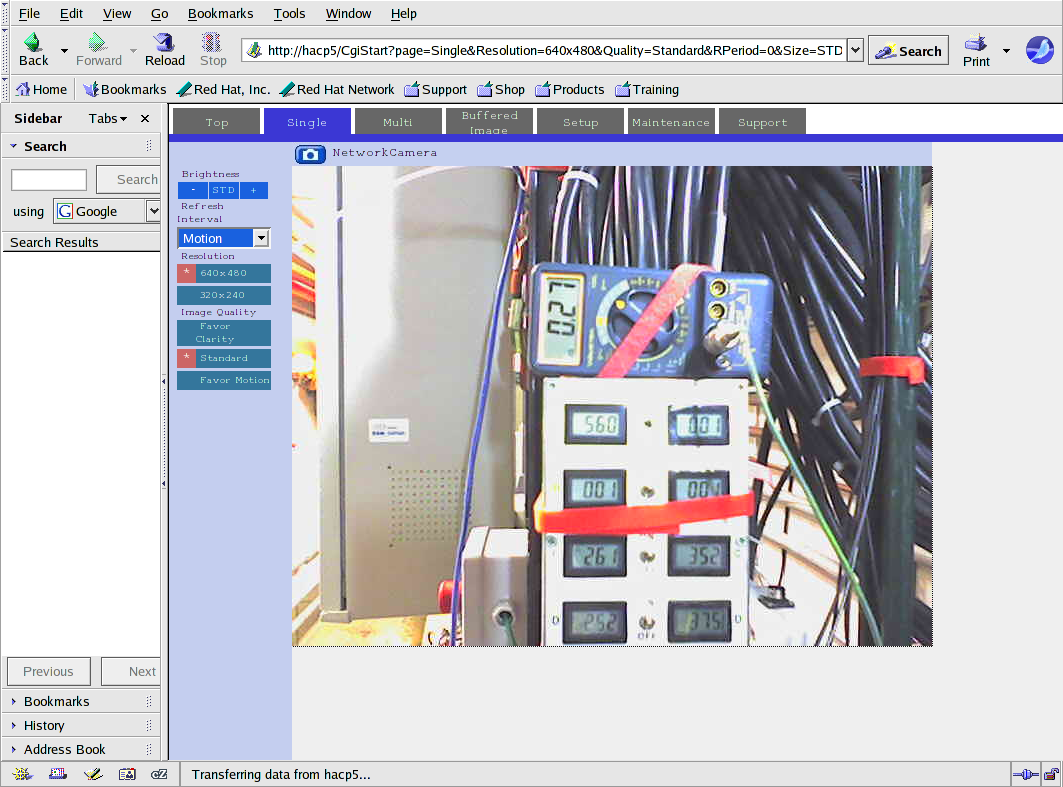Image resolution: width=1063 pixels, height=787 pixels.
Task: Click the toolbar Search button
Action: tap(908, 51)
